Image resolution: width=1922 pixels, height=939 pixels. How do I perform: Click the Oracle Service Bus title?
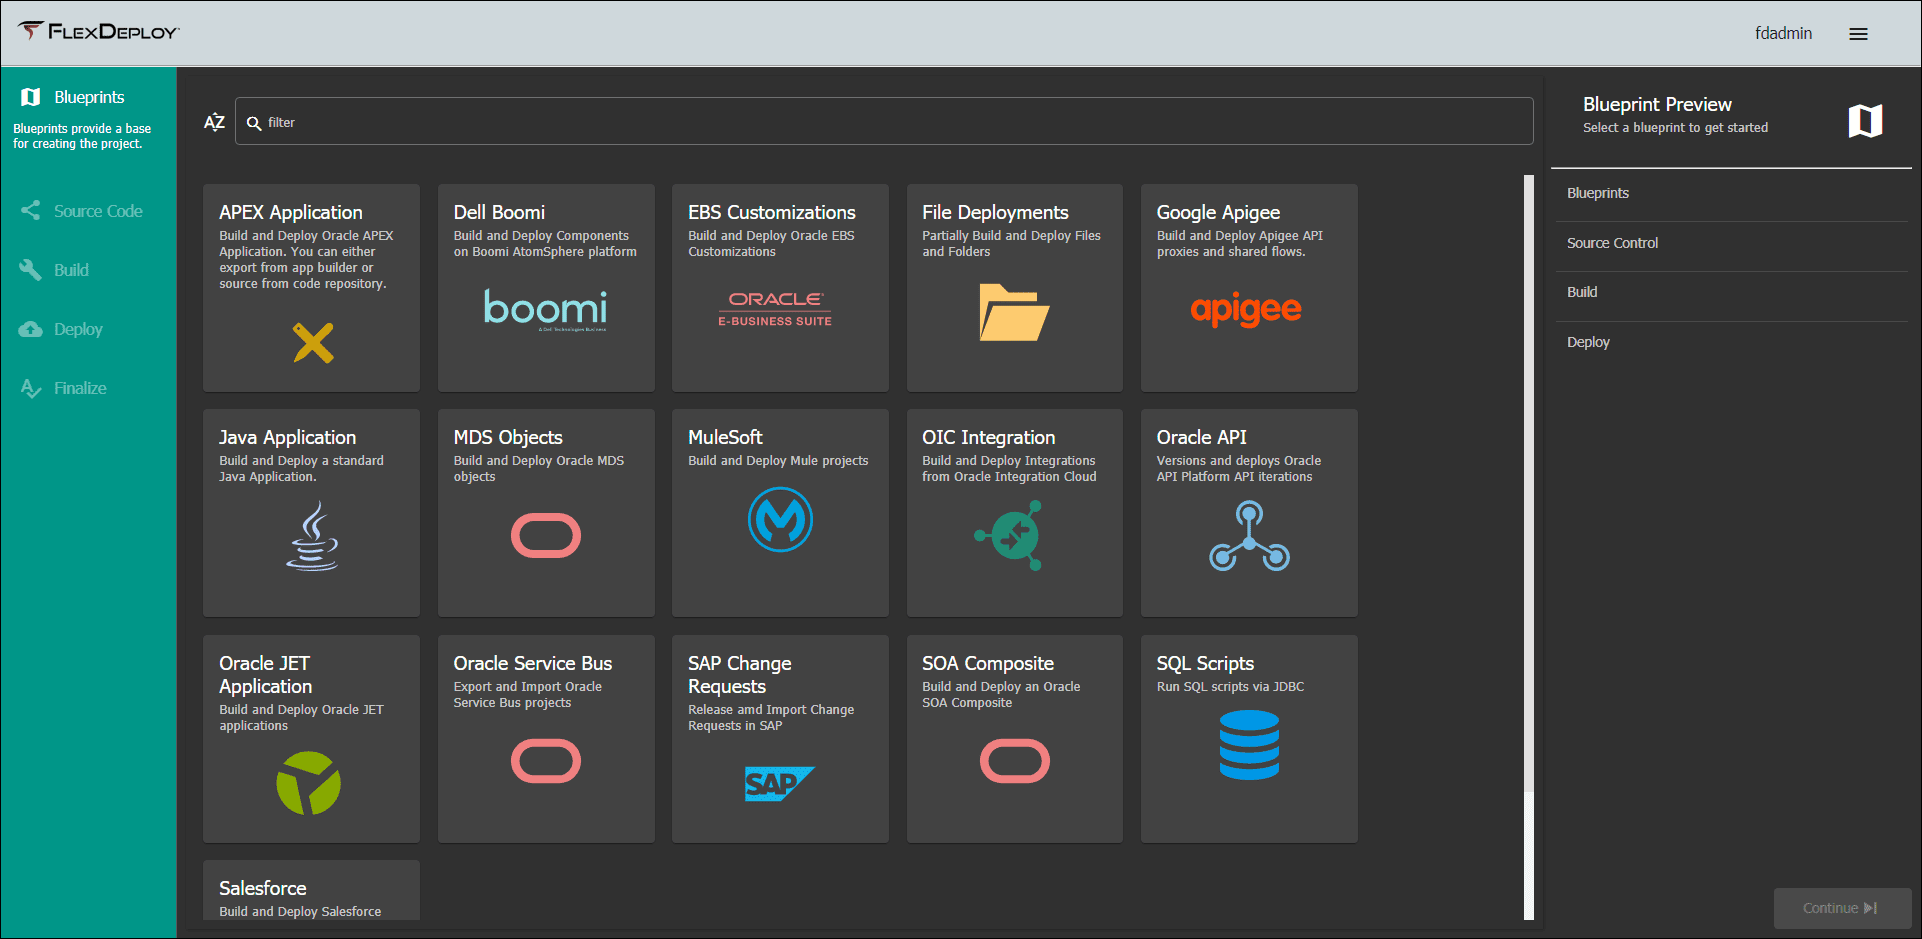533,663
